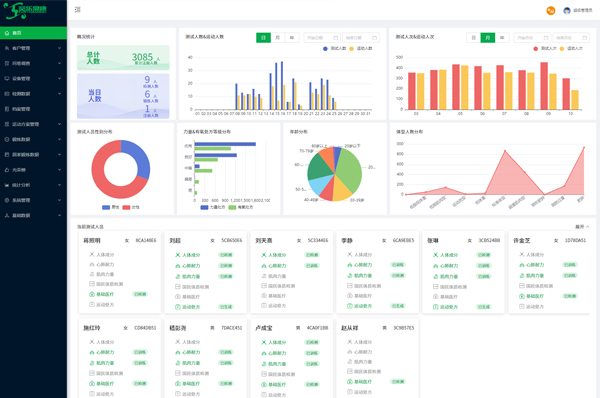
Task: Click the document icon beside 档案管理
Action: tap(7, 109)
